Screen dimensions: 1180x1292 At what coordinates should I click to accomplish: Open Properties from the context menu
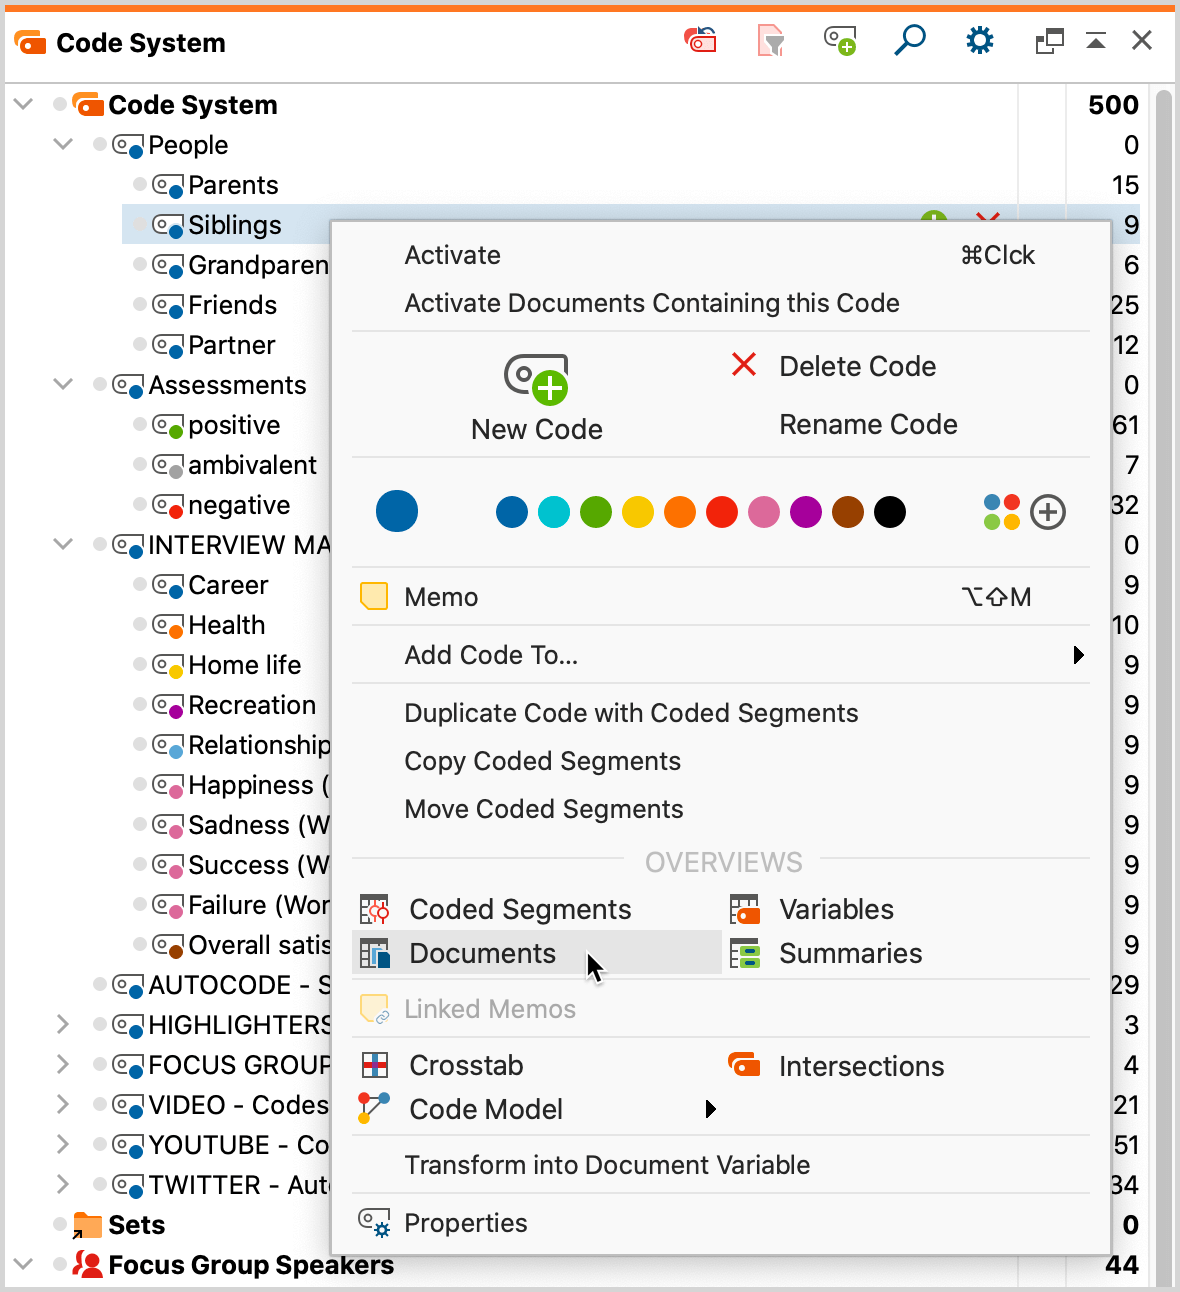(720, 1223)
